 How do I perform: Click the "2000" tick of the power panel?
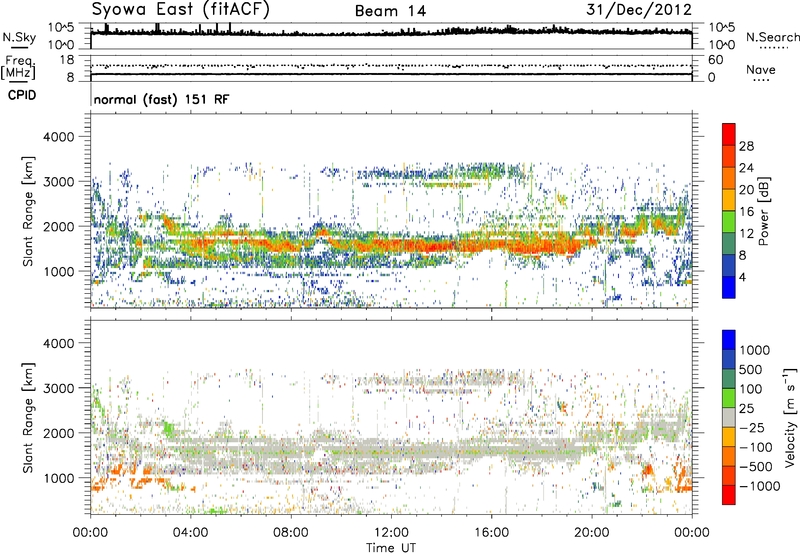pos(59,226)
